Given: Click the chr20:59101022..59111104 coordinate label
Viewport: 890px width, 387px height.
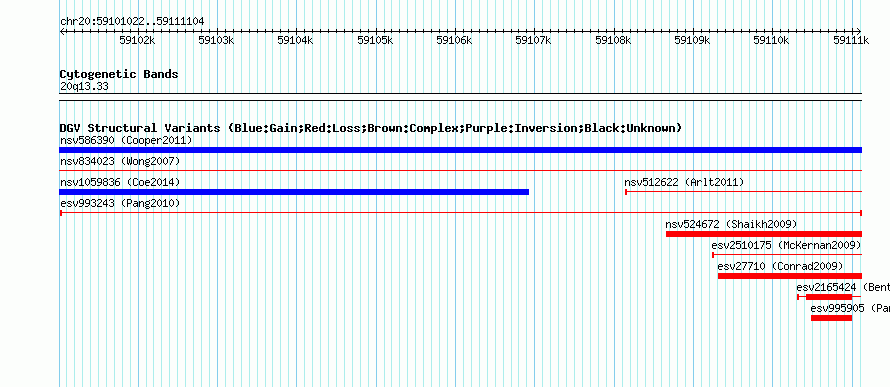Looking at the screenshot, I should coord(132,21).
